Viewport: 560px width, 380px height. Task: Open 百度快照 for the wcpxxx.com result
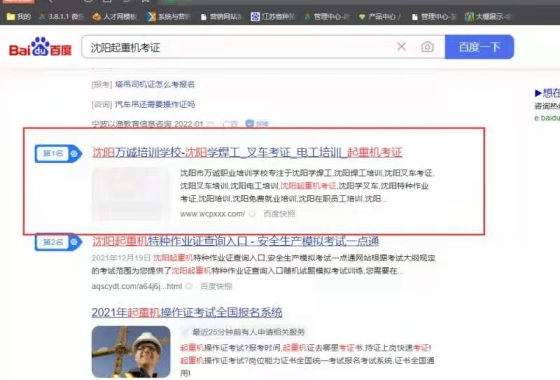coord(279,214)
